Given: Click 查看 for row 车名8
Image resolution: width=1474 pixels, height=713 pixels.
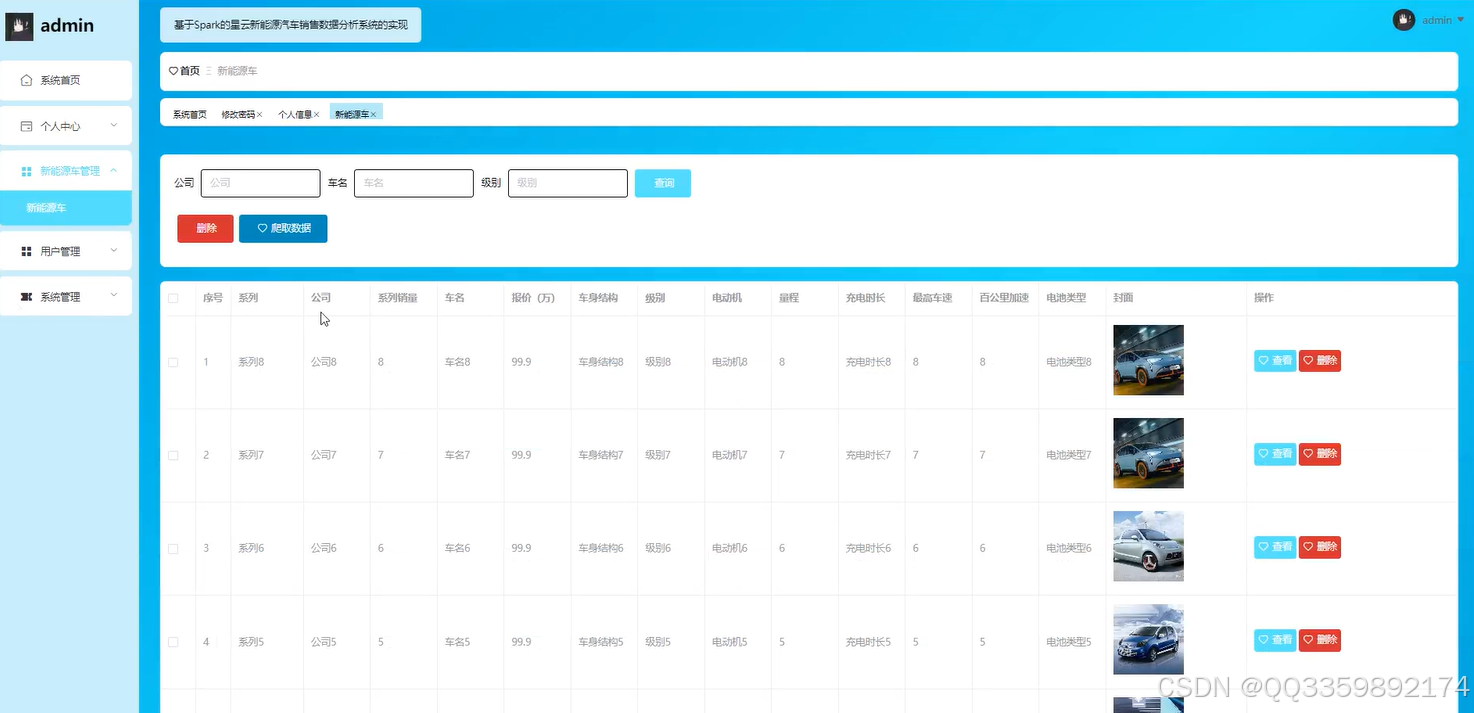Looking at the screenshot, I should click(1275, 361).
